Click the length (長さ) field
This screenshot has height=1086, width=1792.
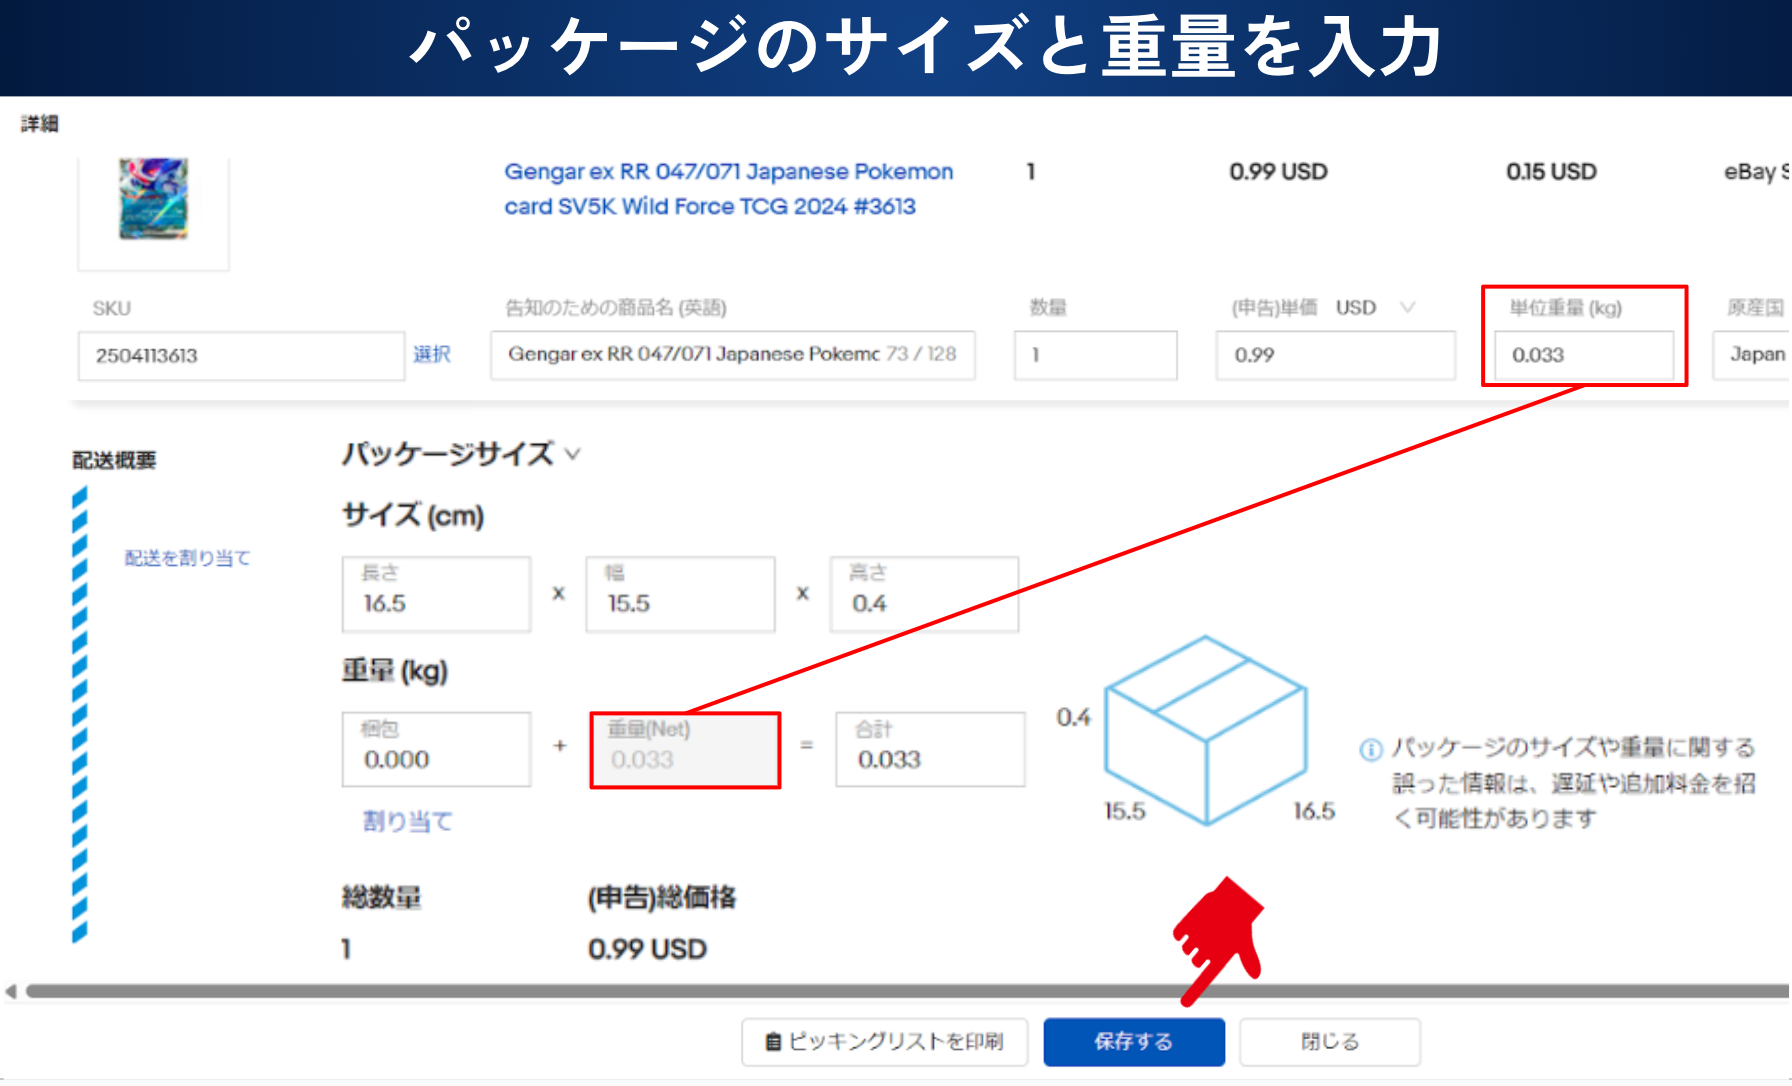[x=436, y=595]
